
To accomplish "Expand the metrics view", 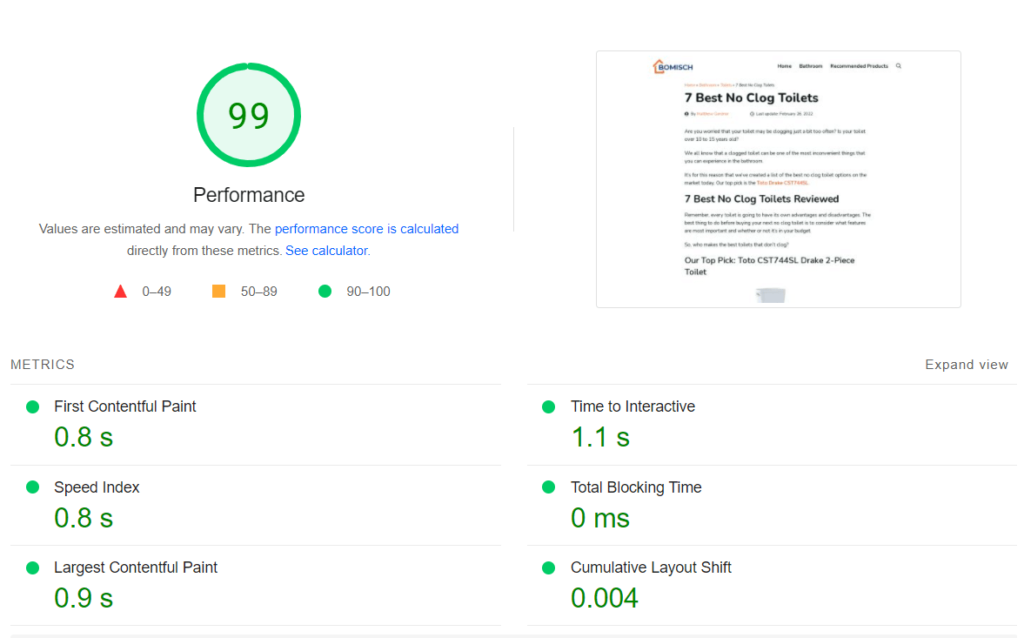I will 966,365.
